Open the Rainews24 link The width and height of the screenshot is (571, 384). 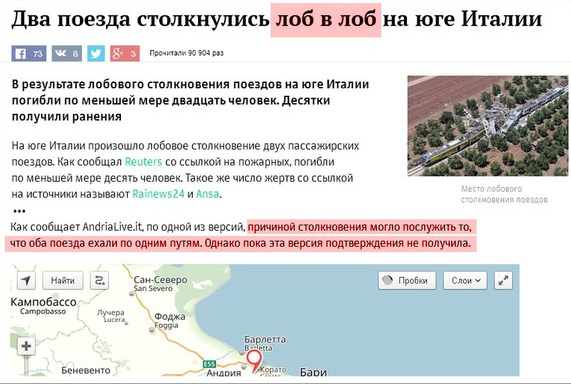coord(158,194)
